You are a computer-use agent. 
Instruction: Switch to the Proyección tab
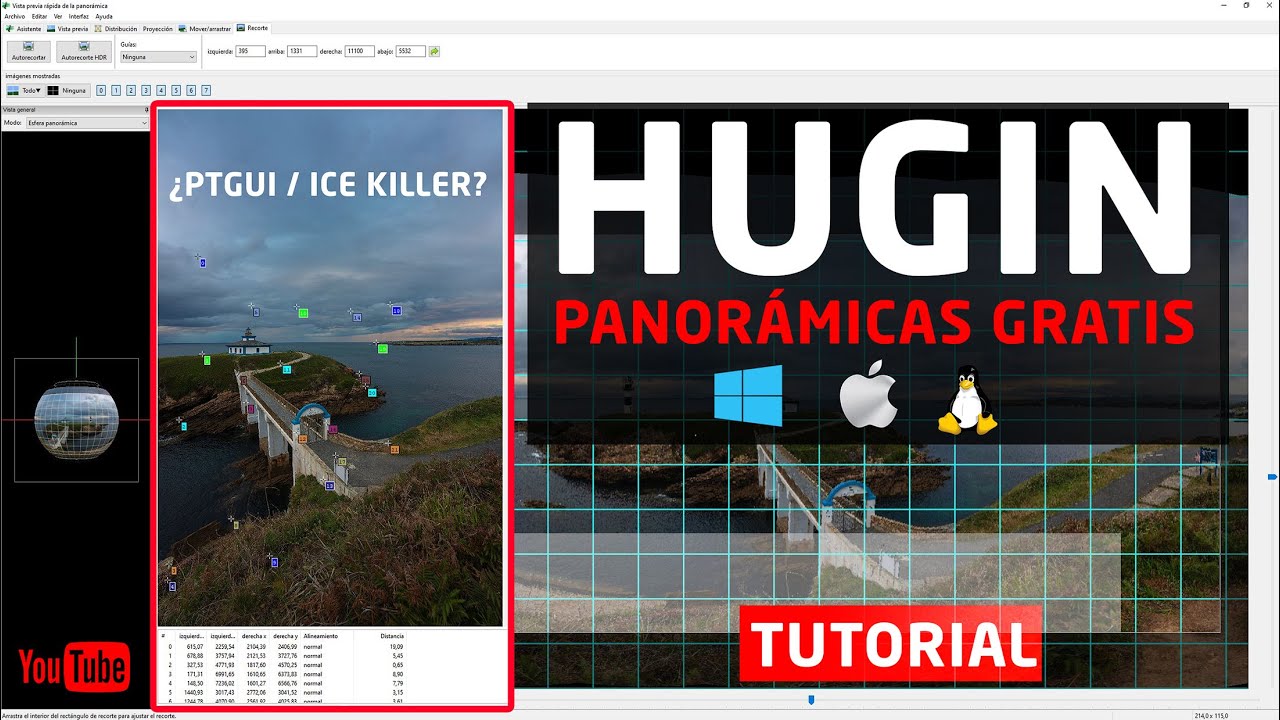[x=158, y=29]
